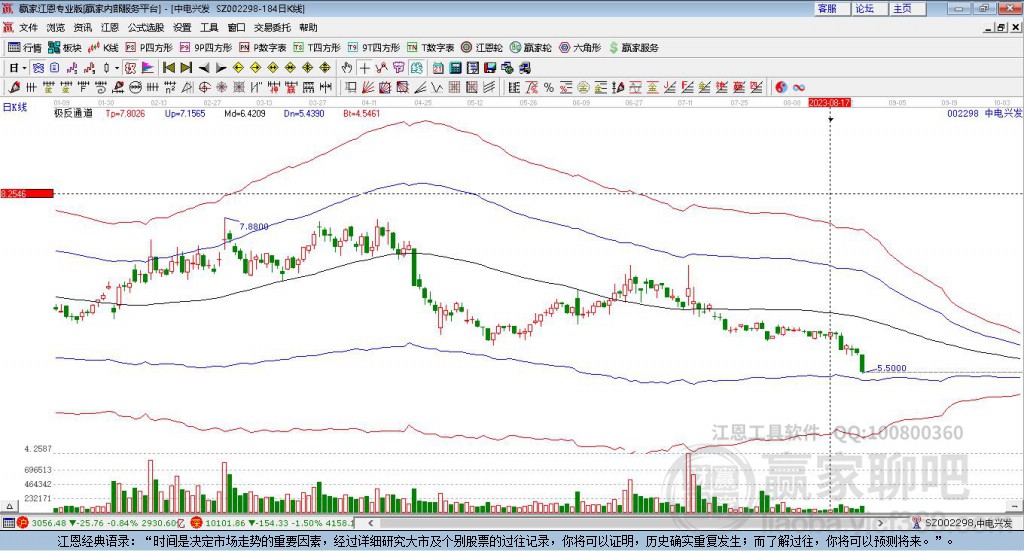Image resolution: width=1024 pixels, height=551 pixels.
Task: Step chart left with black left arrow
Action: 204,68
